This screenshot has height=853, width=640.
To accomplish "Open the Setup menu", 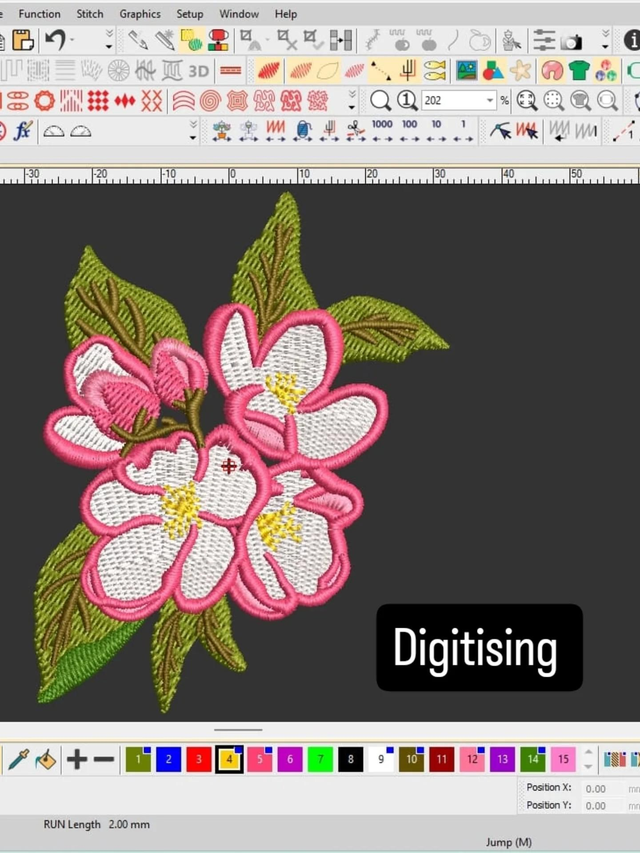I will pos(190,14).
